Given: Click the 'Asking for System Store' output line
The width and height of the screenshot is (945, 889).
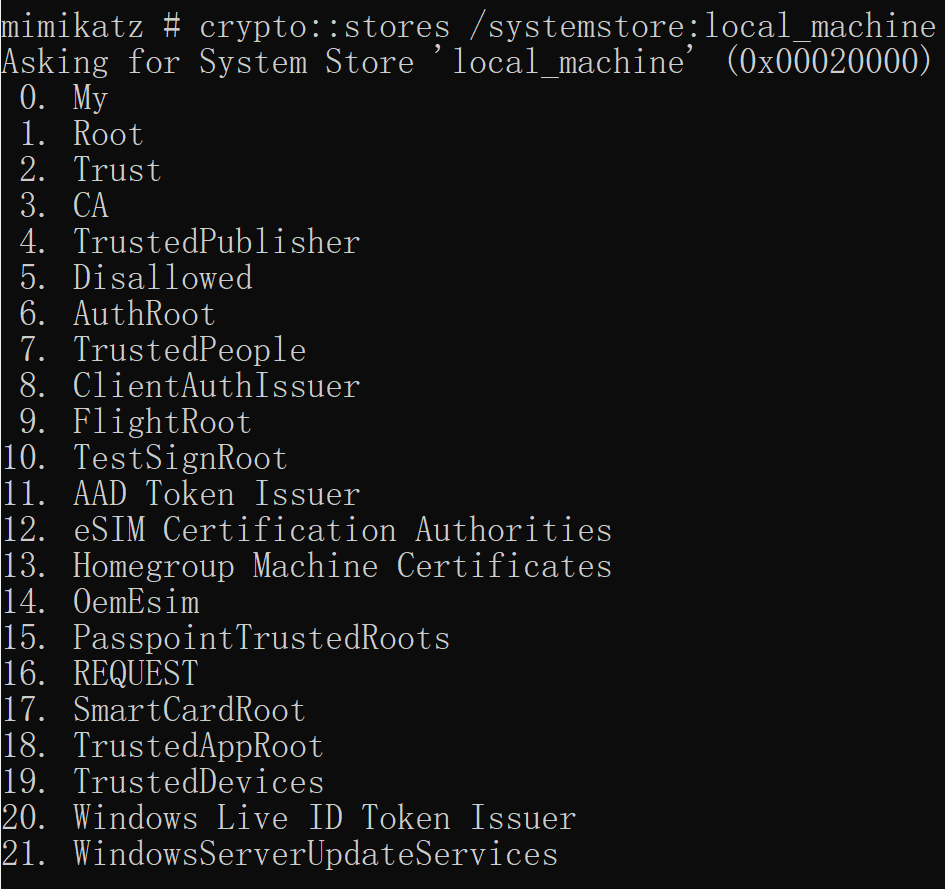Looking at the screenshot, I should (467, 62).
